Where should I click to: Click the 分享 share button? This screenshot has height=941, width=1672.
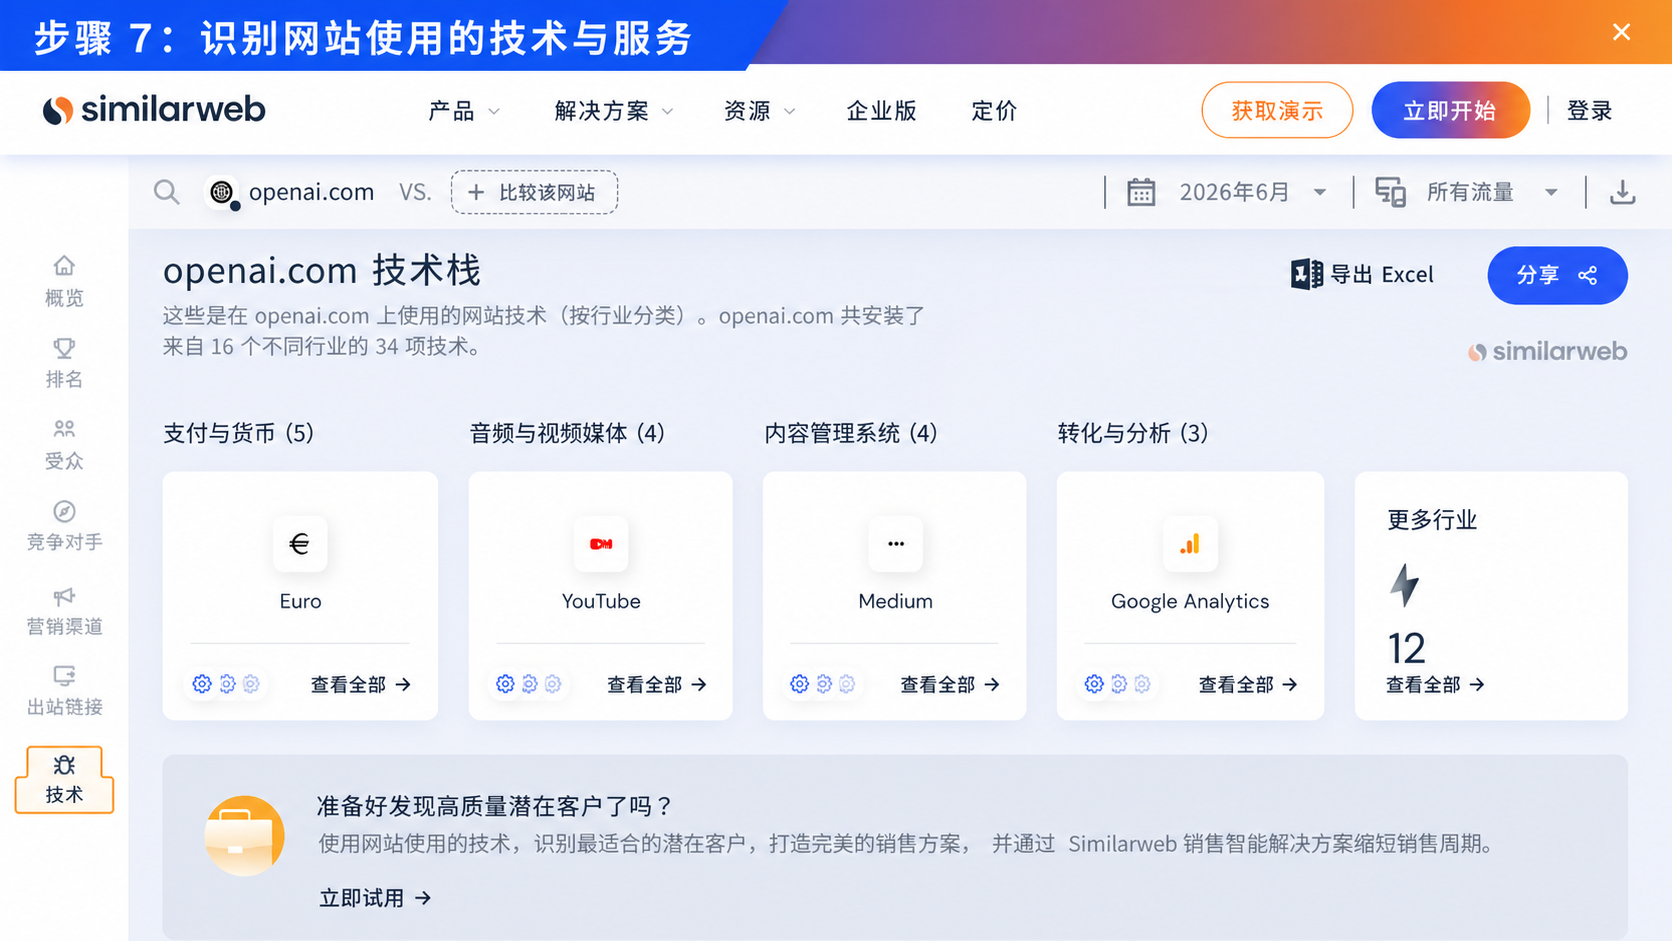(x=1557, y=275)
